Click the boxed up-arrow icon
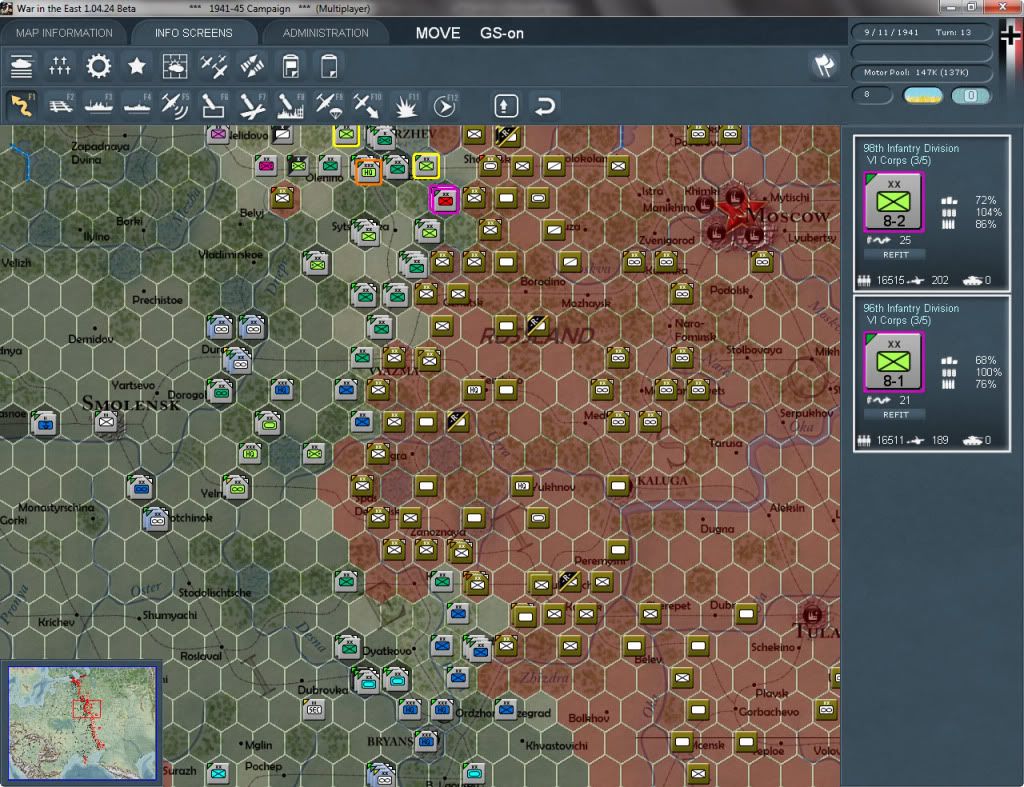 point(506,106)
